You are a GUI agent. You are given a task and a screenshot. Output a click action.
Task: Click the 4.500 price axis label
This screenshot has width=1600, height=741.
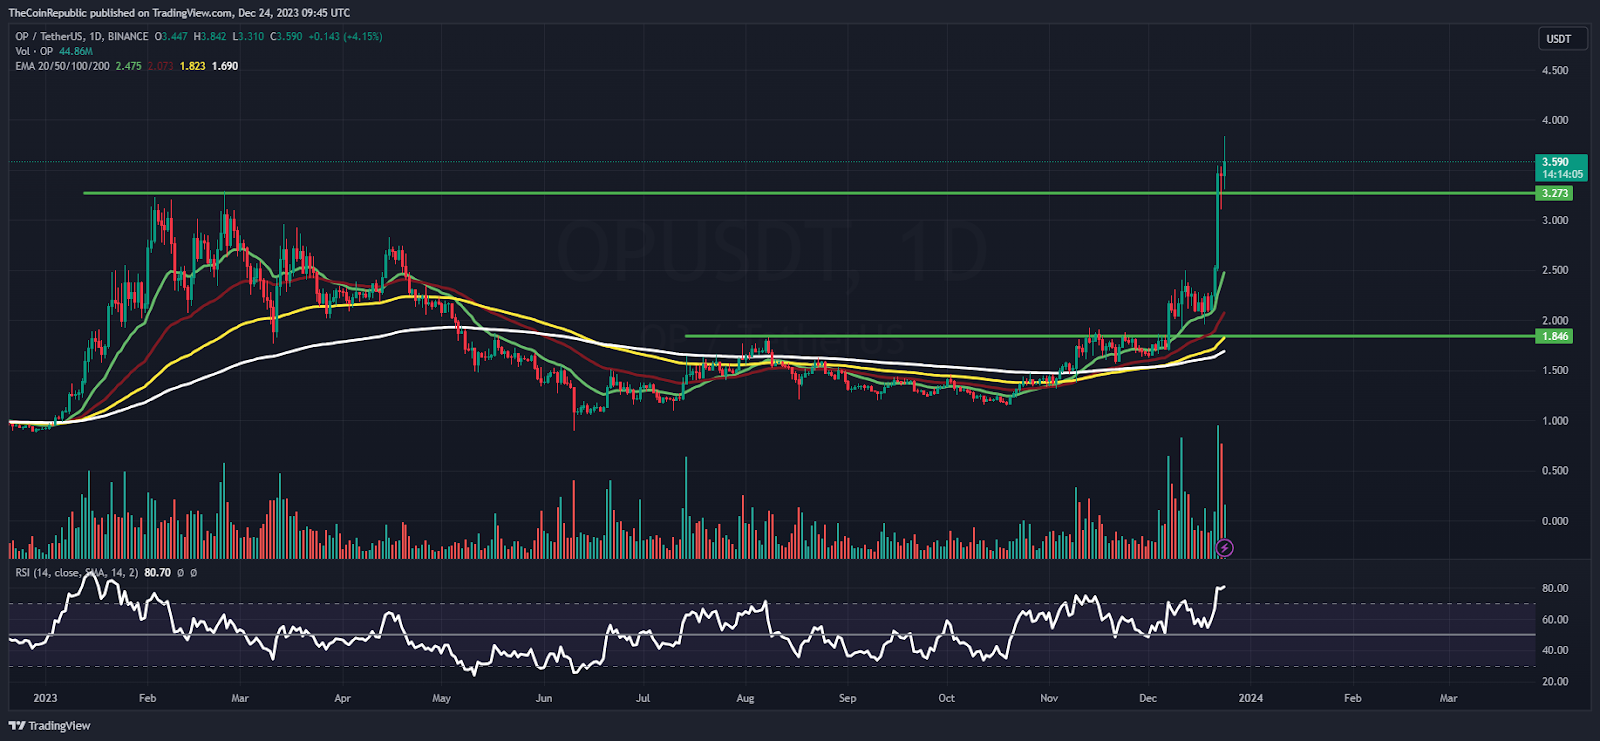[x=1555, y=70]
